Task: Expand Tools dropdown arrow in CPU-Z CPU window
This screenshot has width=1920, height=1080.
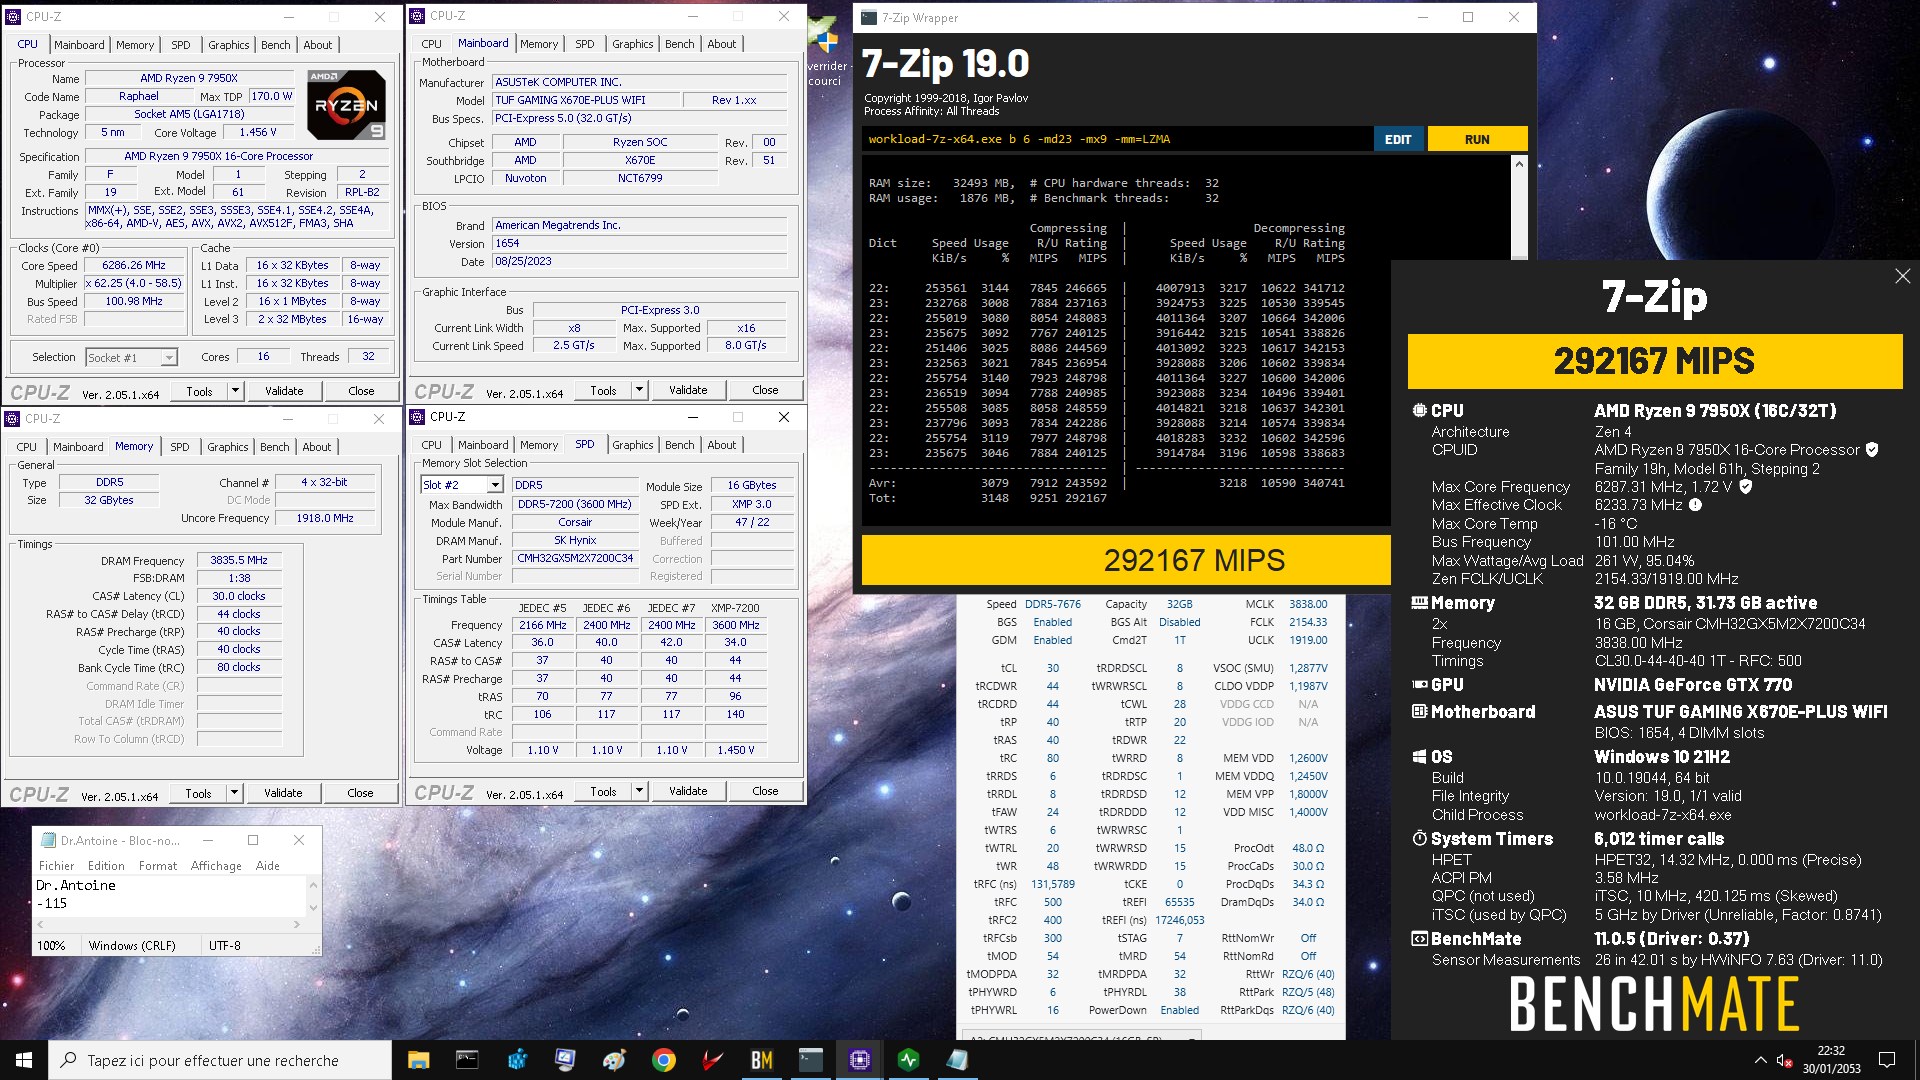Action: (235, 391)
